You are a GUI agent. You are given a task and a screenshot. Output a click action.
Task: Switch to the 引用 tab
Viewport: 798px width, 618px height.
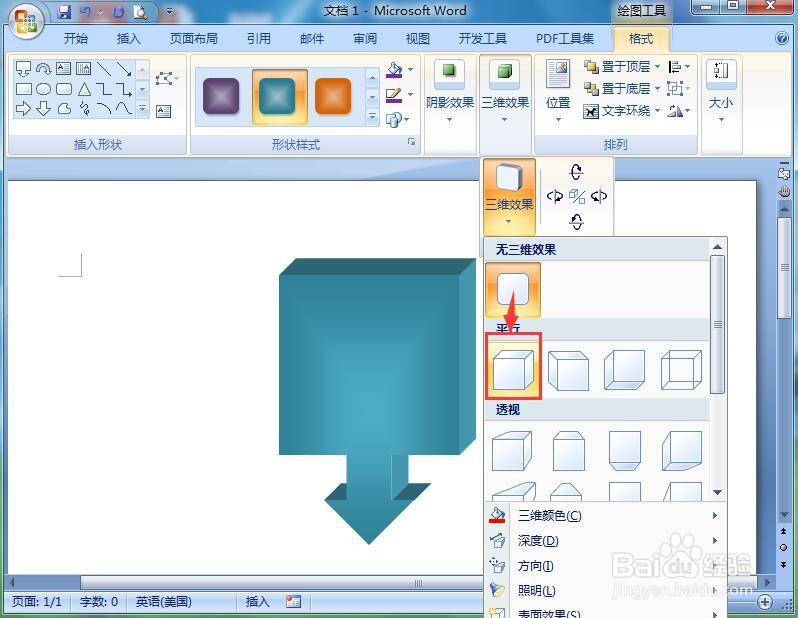pyautogui.click(x=259, y=39)
